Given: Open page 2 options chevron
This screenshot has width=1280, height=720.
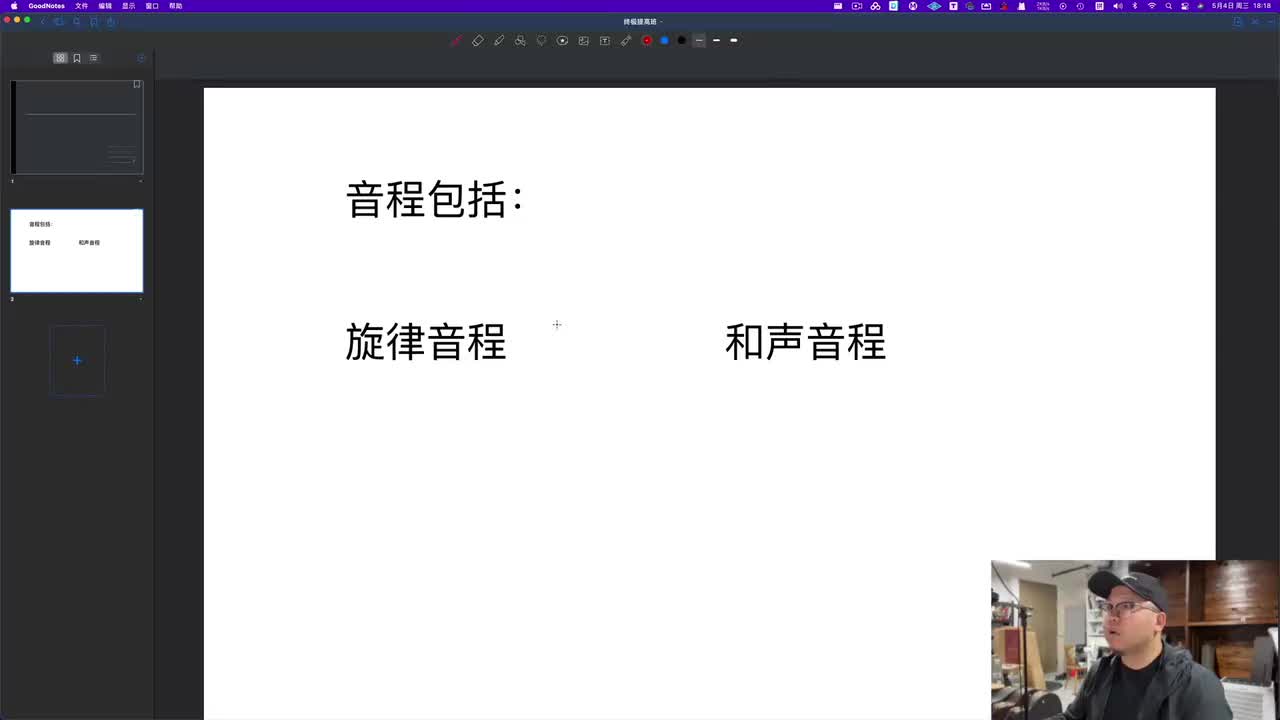Looking at the screenshot, I should [x=140, y=299].
